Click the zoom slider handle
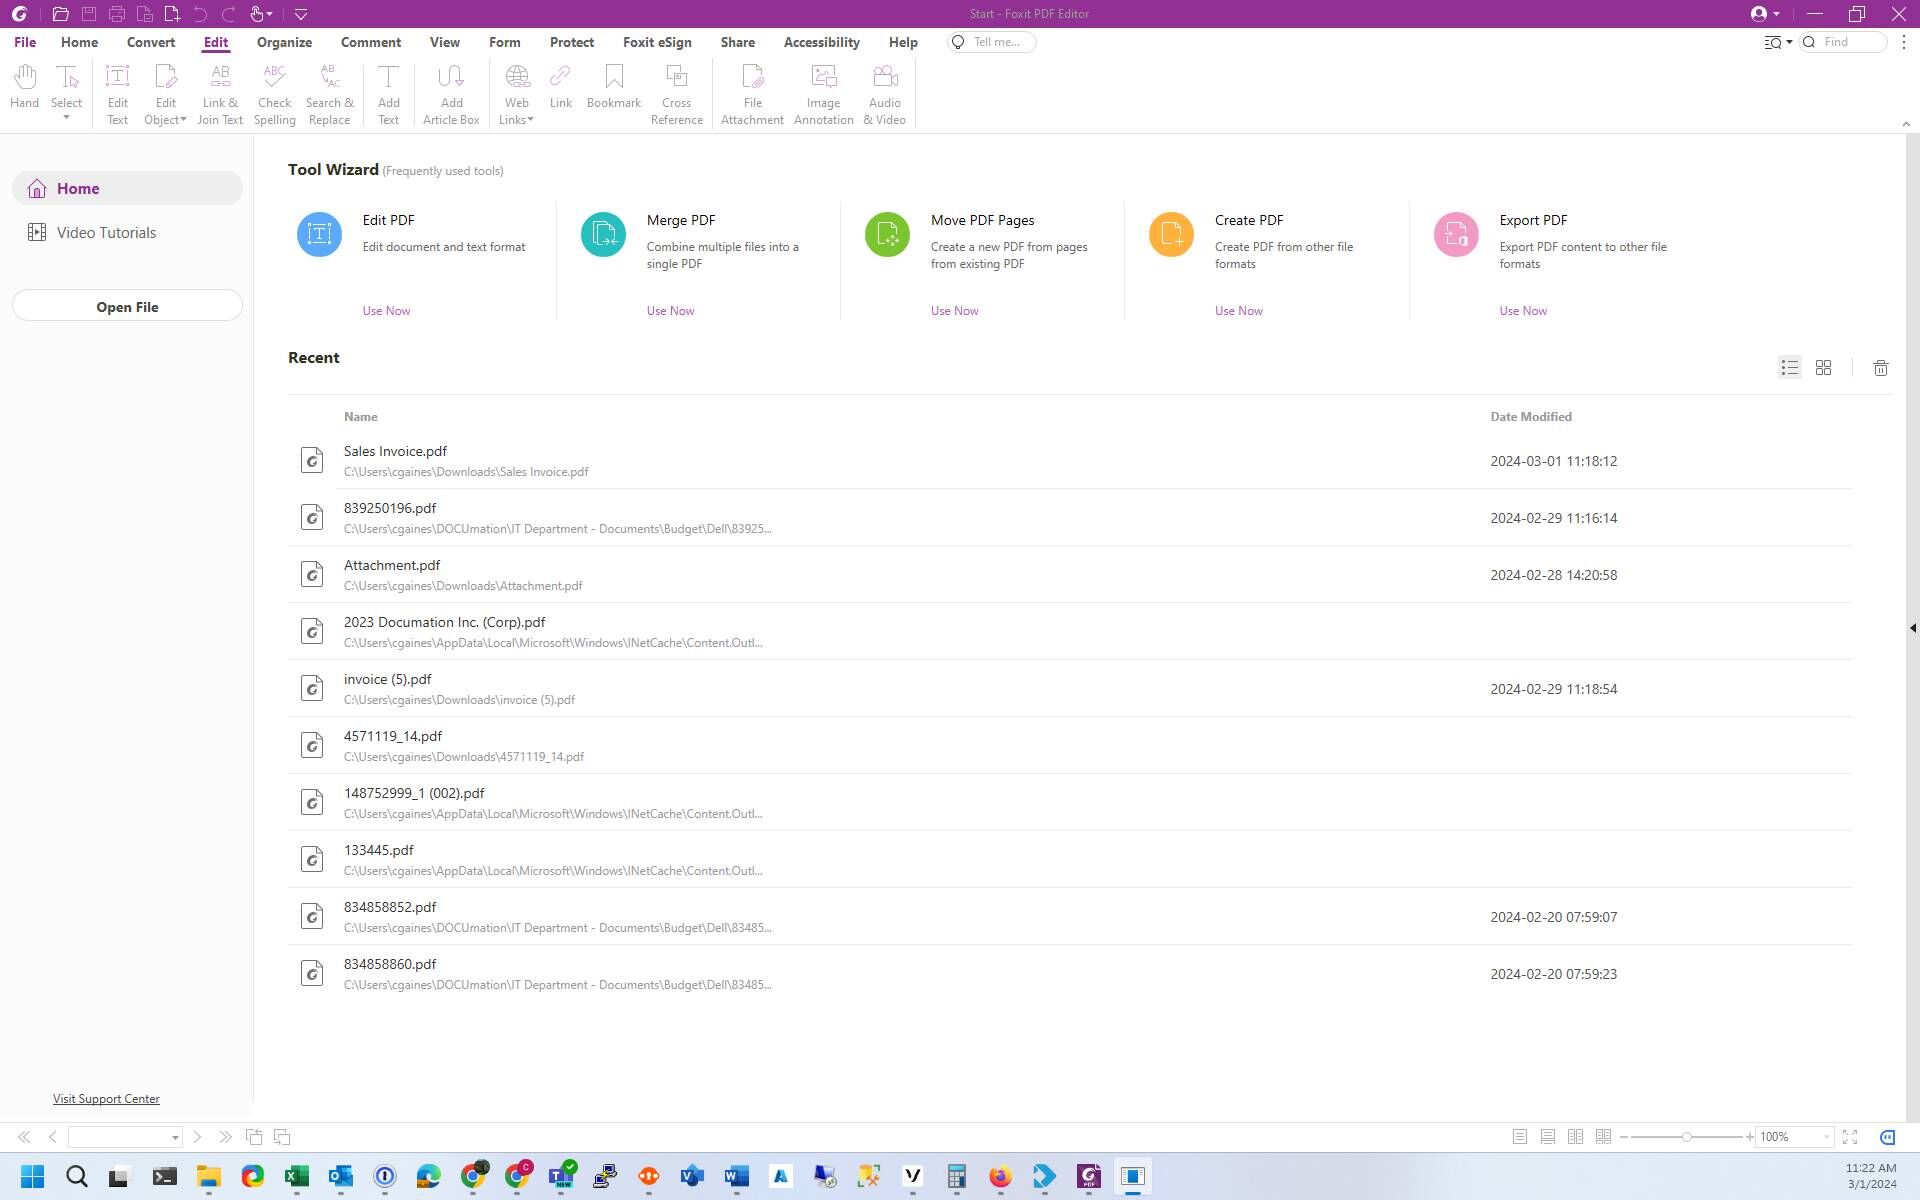Screen dimensions: 1920x1200 pos(1687,1137)
